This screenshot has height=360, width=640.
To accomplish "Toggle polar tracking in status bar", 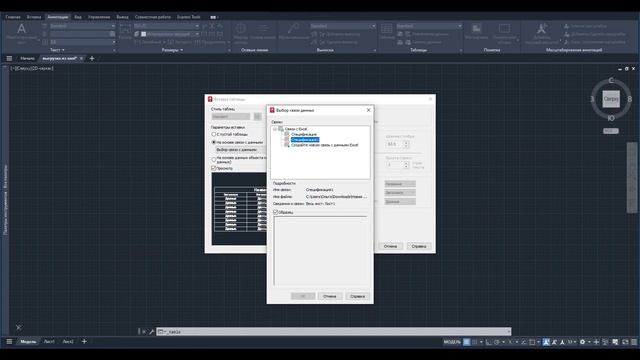I will point(497,342).
